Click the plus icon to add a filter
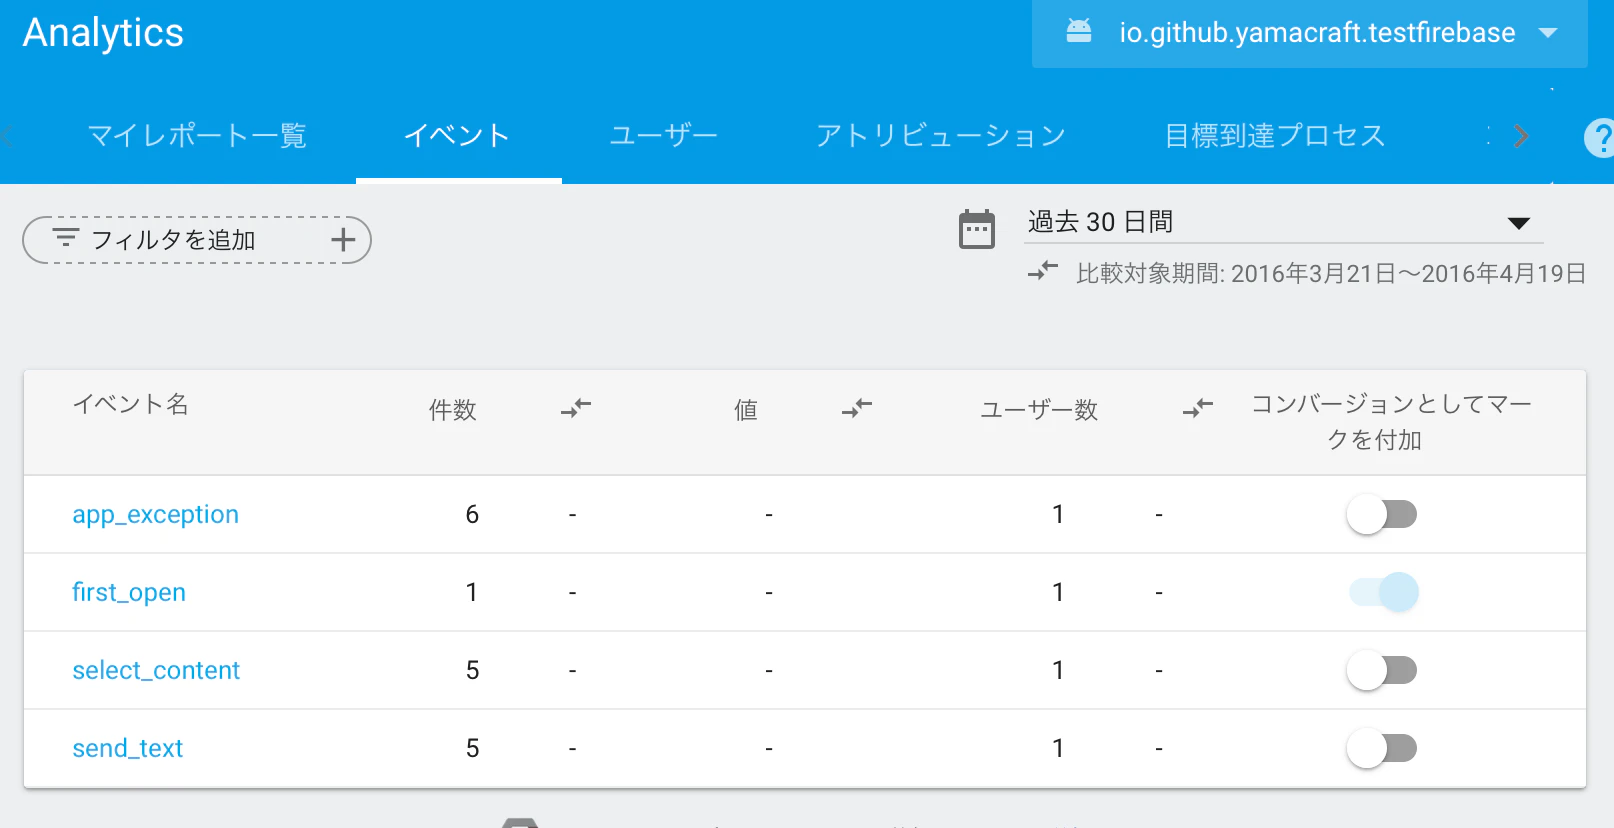Viewport: 1614px width, 828px height. coord(343,239)
